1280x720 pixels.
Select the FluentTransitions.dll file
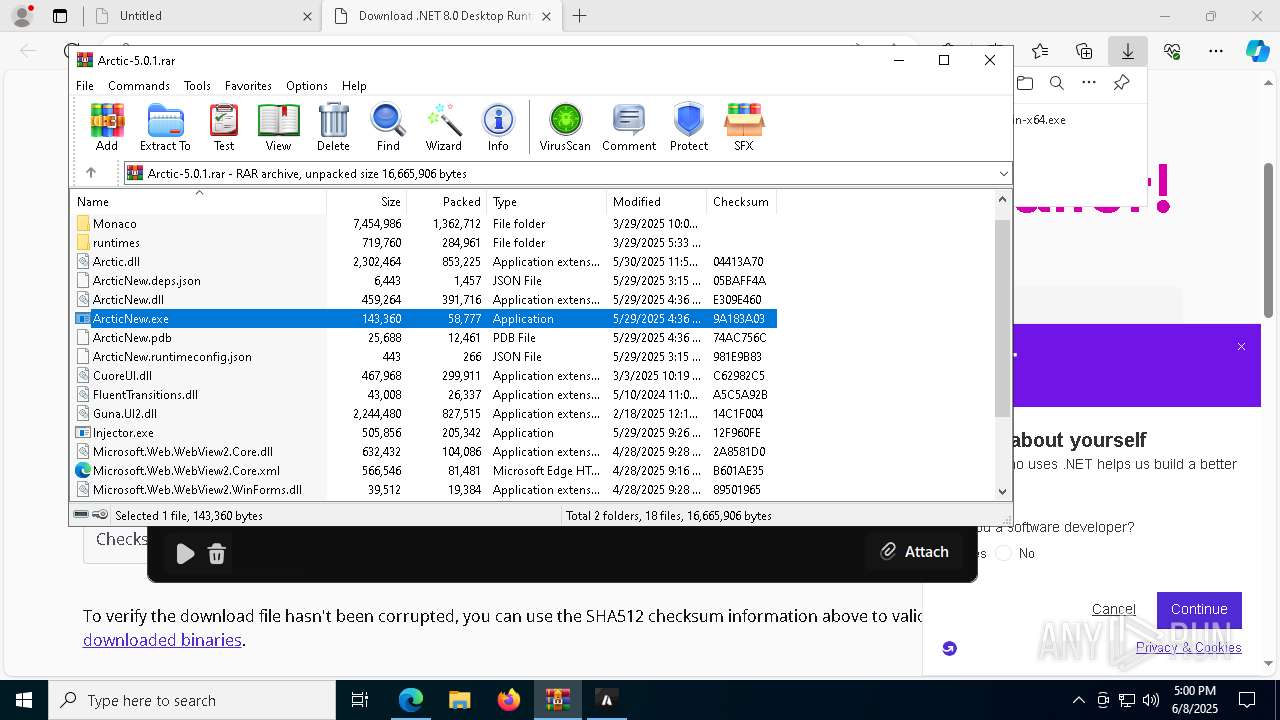(145, 395)
